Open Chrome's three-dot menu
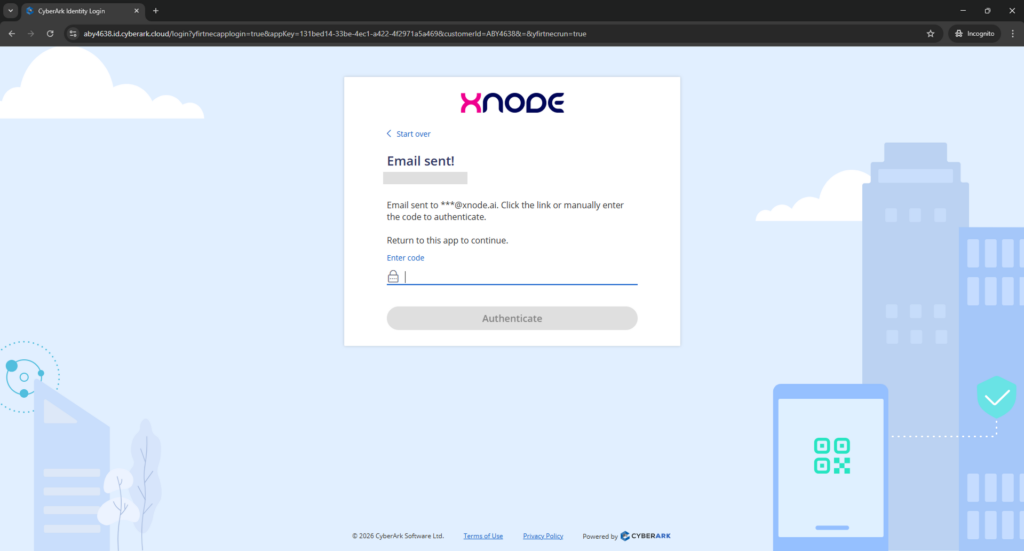This screenshot has height=551, width=1024. pos(1012,33)
